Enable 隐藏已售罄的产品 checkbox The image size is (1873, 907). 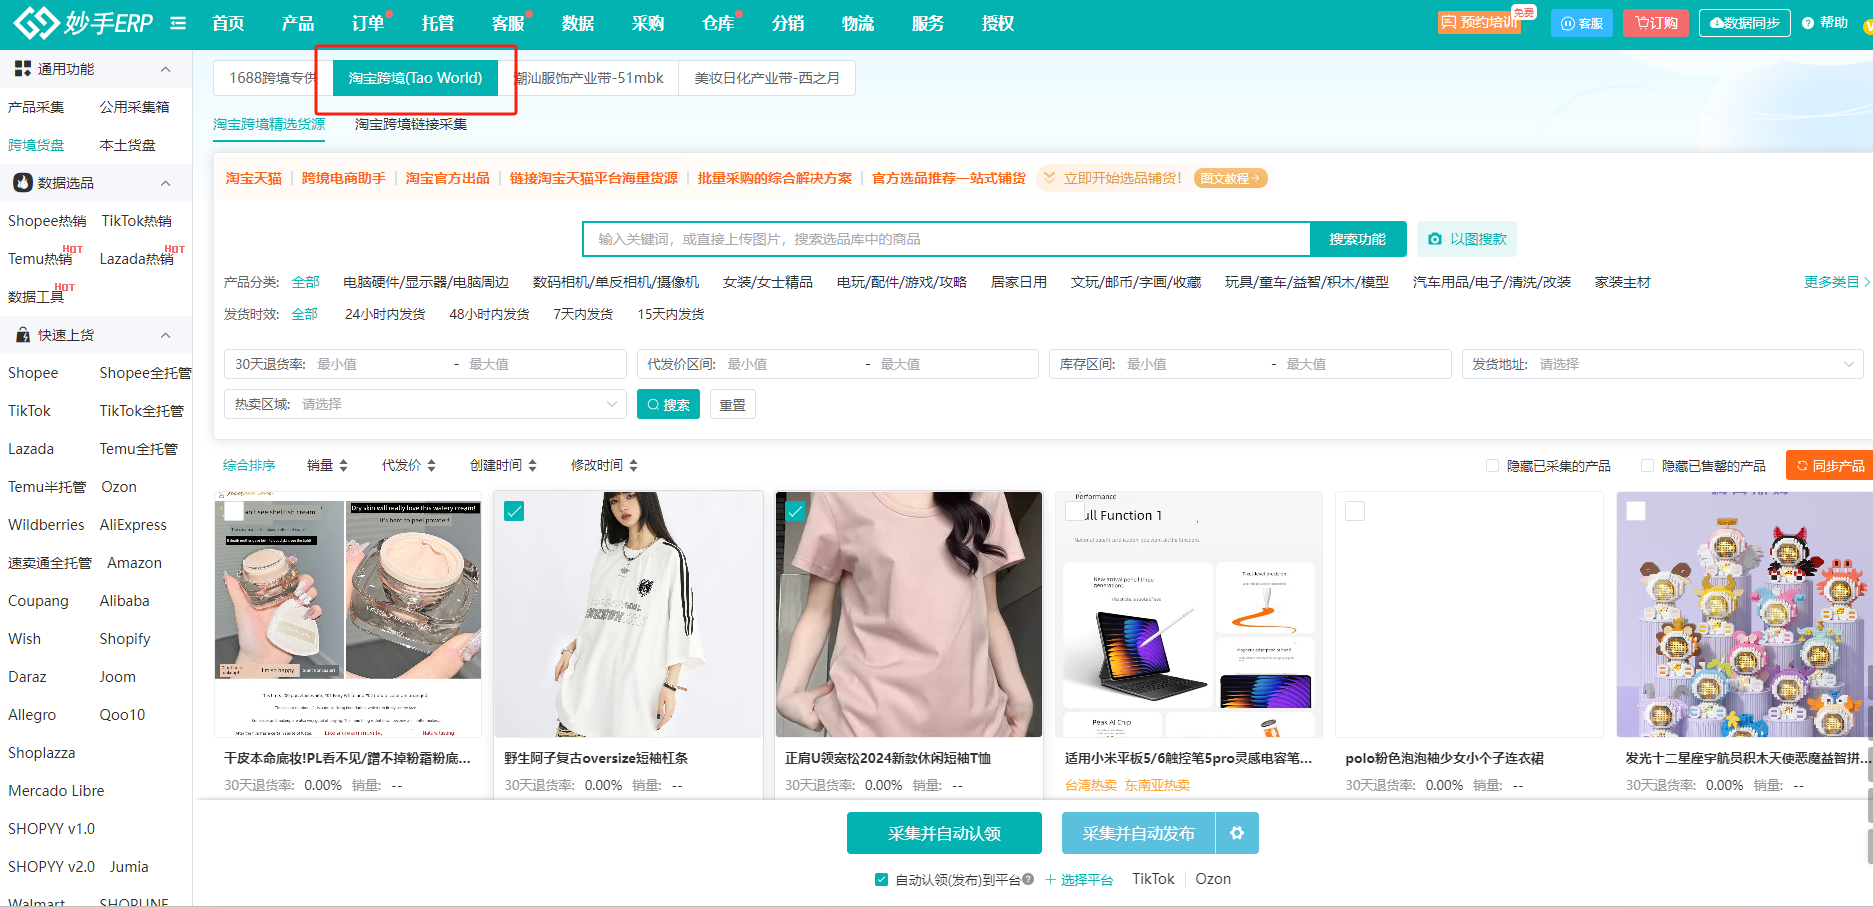1647,465
